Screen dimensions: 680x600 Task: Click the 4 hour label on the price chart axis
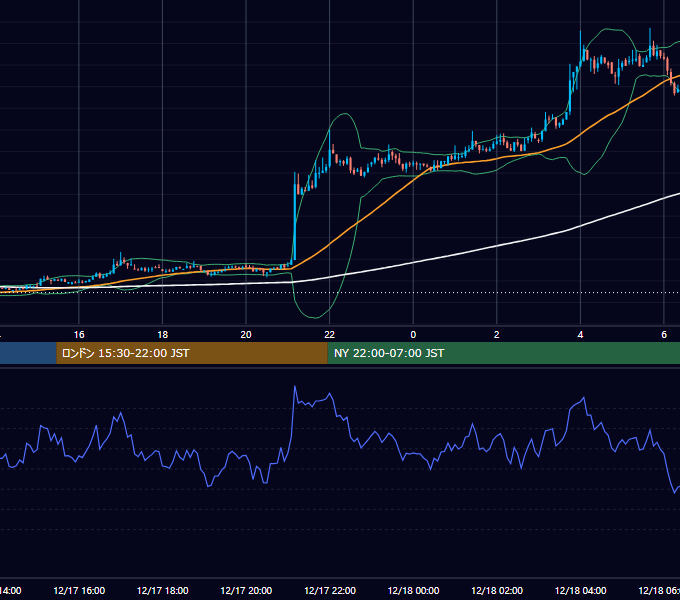580,335
